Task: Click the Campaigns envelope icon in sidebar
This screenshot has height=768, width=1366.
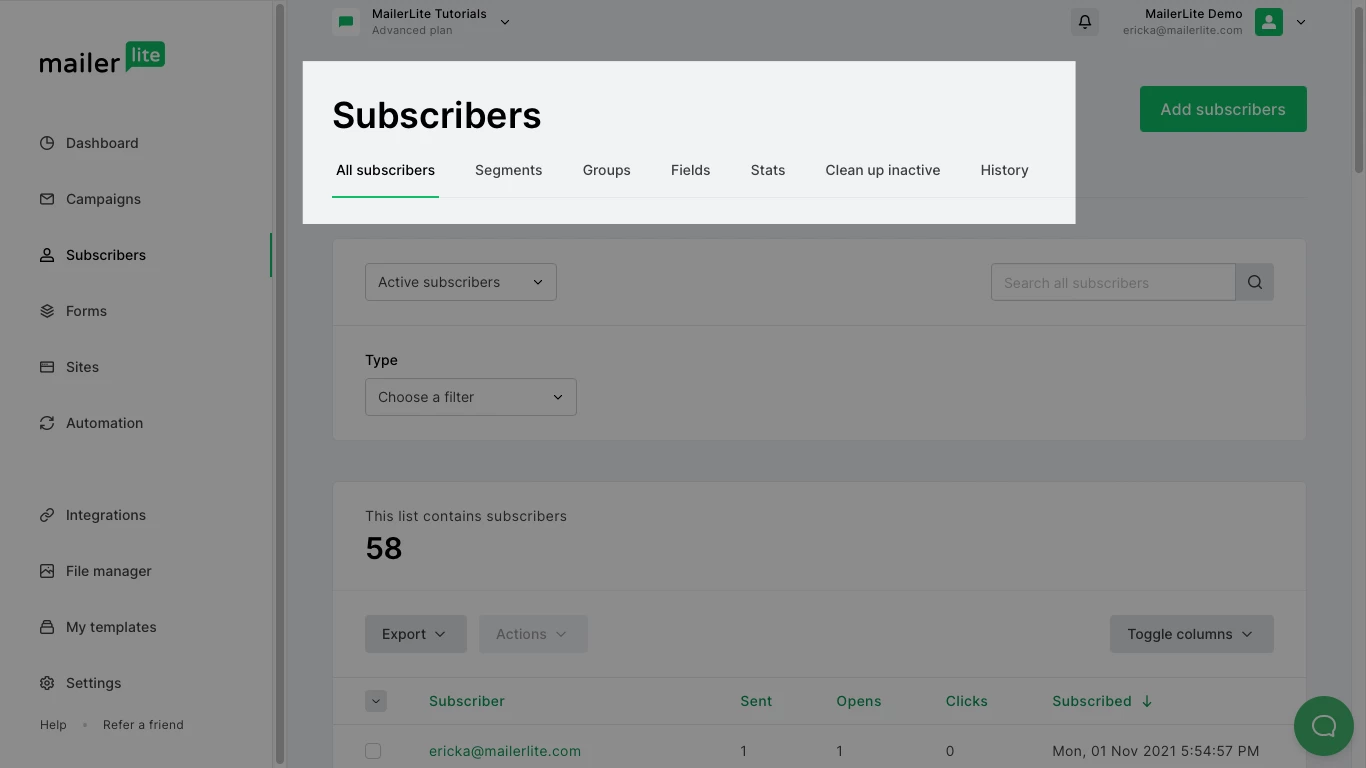Action: [47, 199]
